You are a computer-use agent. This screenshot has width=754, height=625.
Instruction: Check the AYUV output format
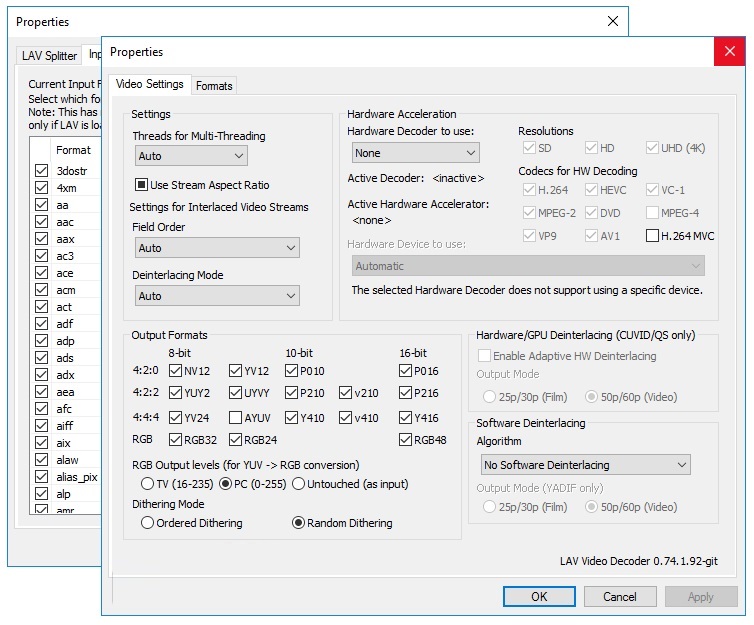click(236, 418)
